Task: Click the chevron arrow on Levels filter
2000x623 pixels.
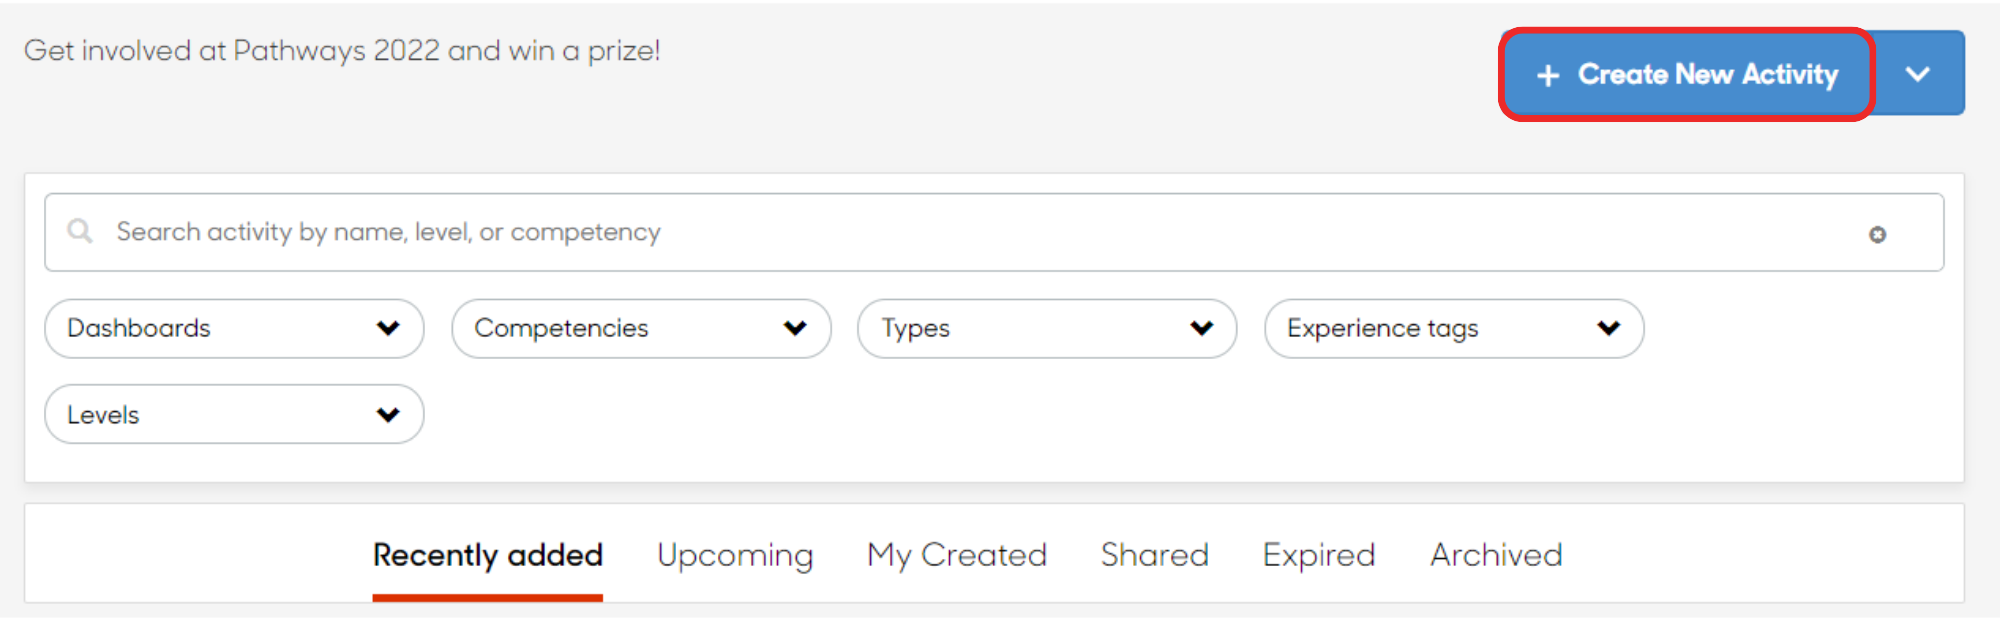Action: (x=389, y=414)
